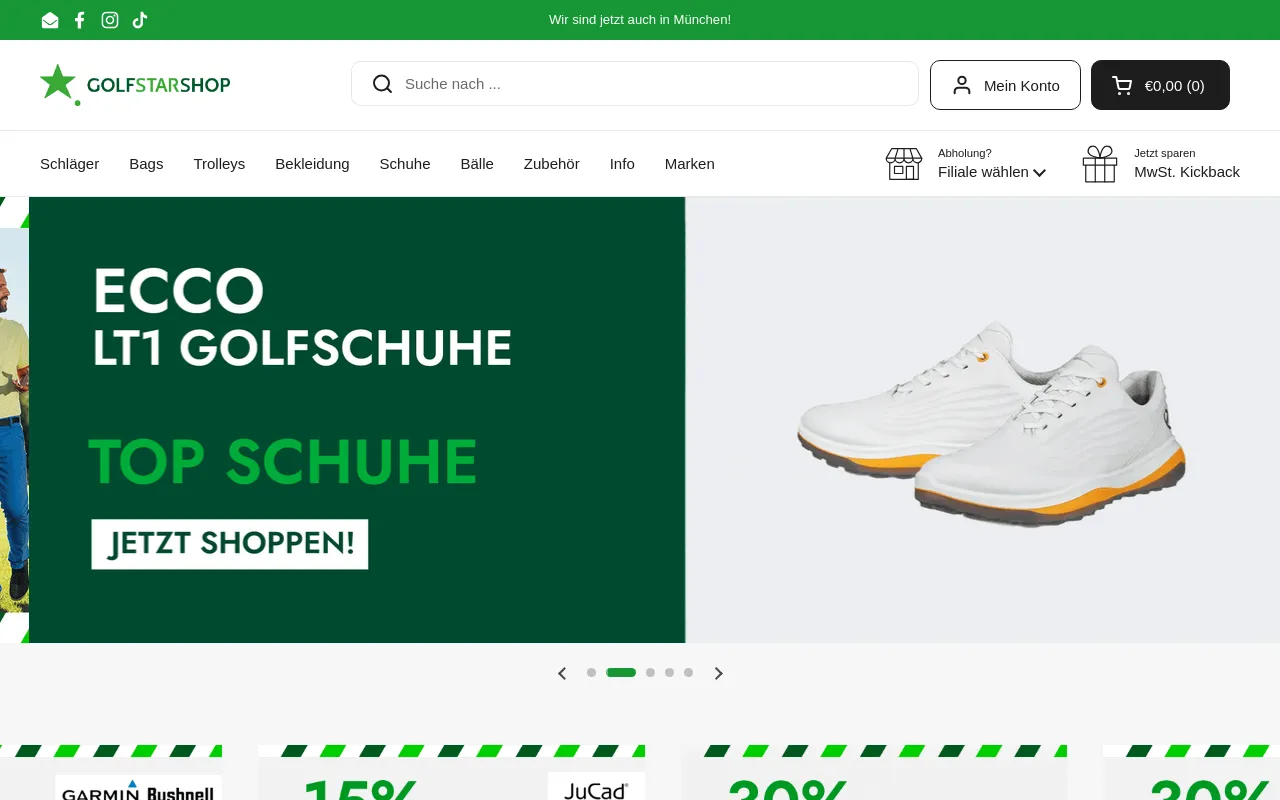Open the Bekleidung menu

pyautogui.click(x=312, y=164)
